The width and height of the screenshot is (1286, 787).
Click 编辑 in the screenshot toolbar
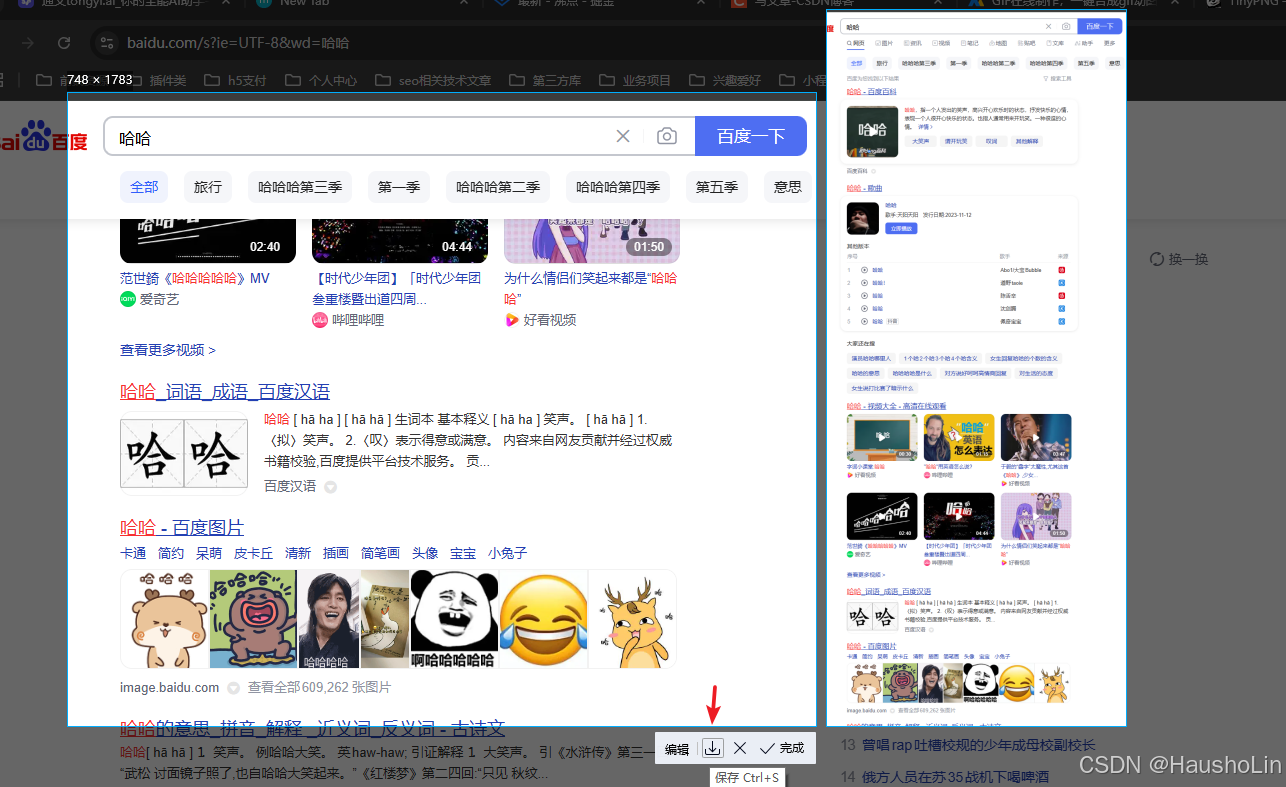click(677, 748)
